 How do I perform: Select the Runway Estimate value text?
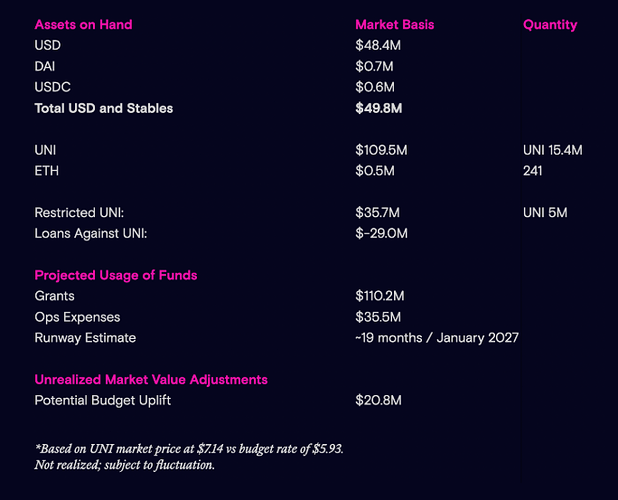pyautogui.click(x=436, y=338)
